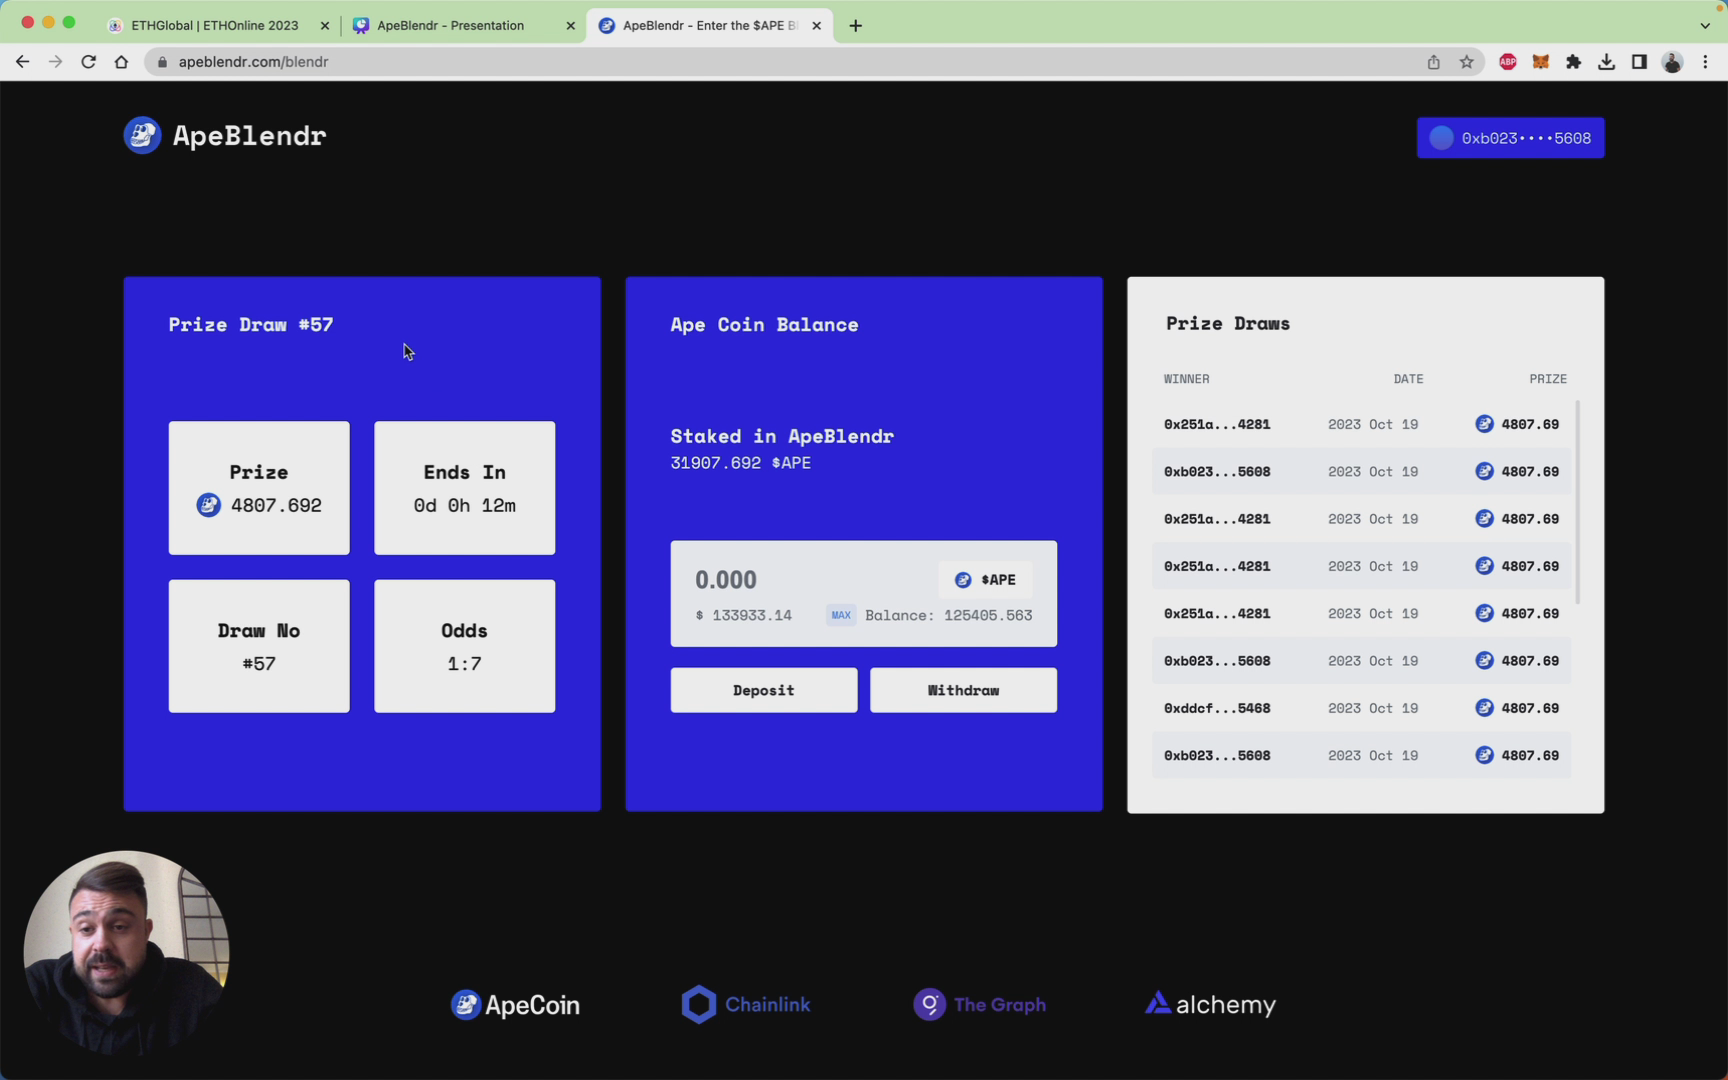Open the Chrome three-dot menu
The width and height of the screenshot is (1728, 1080).
point(1705,62)
